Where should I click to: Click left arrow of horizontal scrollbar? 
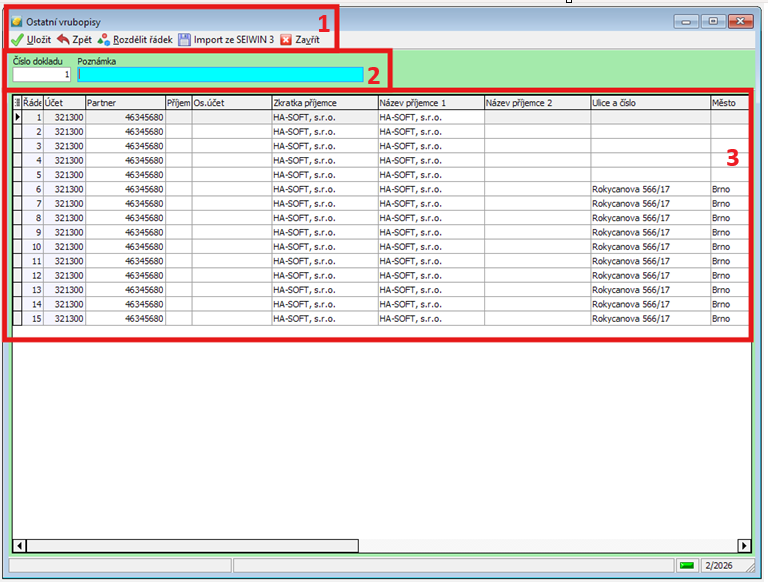pos(20,546)
